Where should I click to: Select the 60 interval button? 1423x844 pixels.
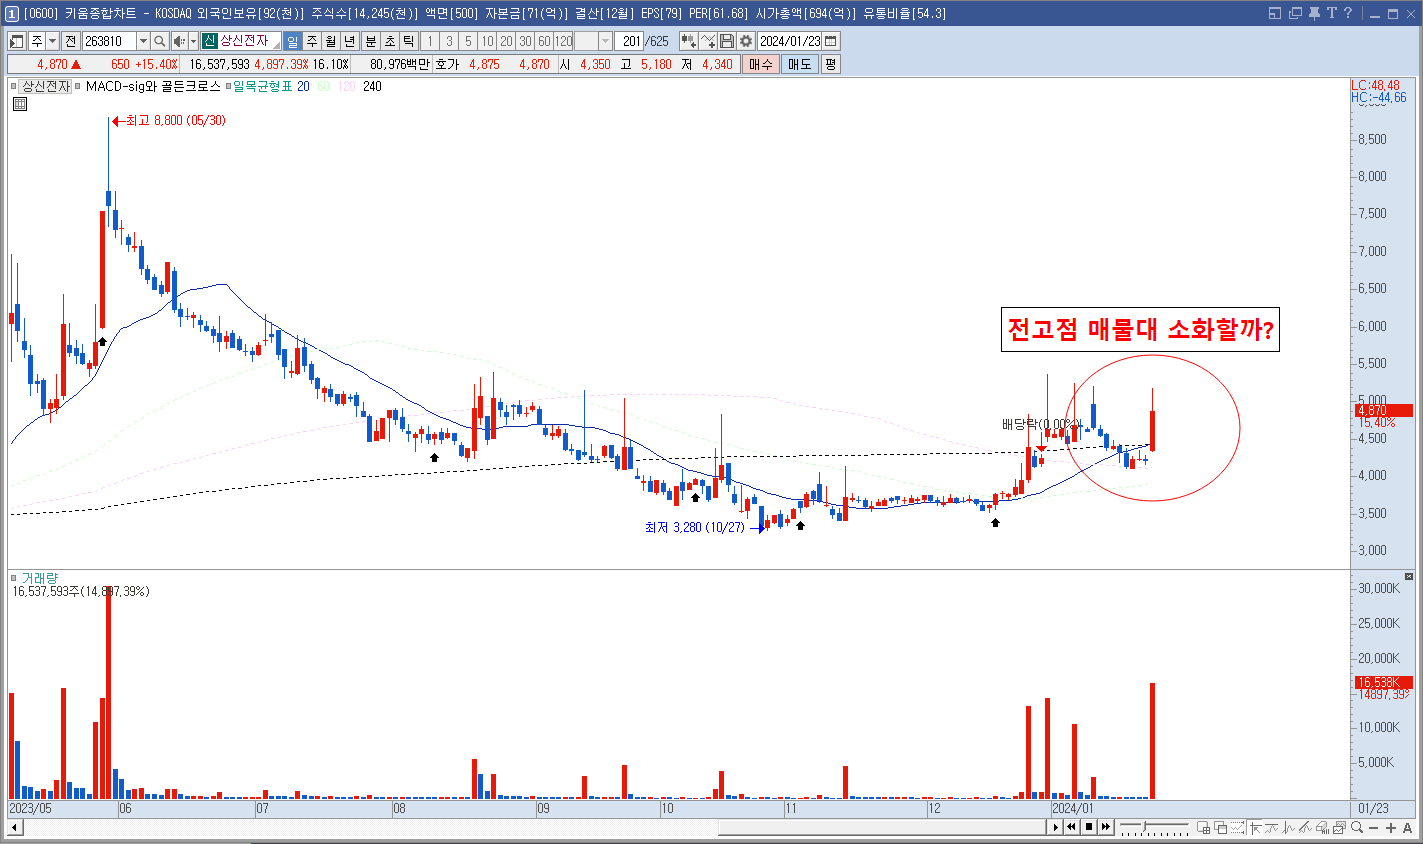click(x=544, y=41)
